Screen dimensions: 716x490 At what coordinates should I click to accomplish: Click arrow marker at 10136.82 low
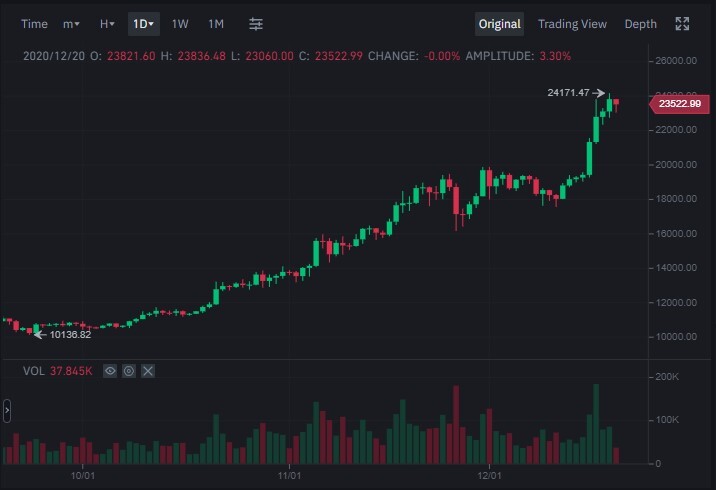tap(40, 335)
